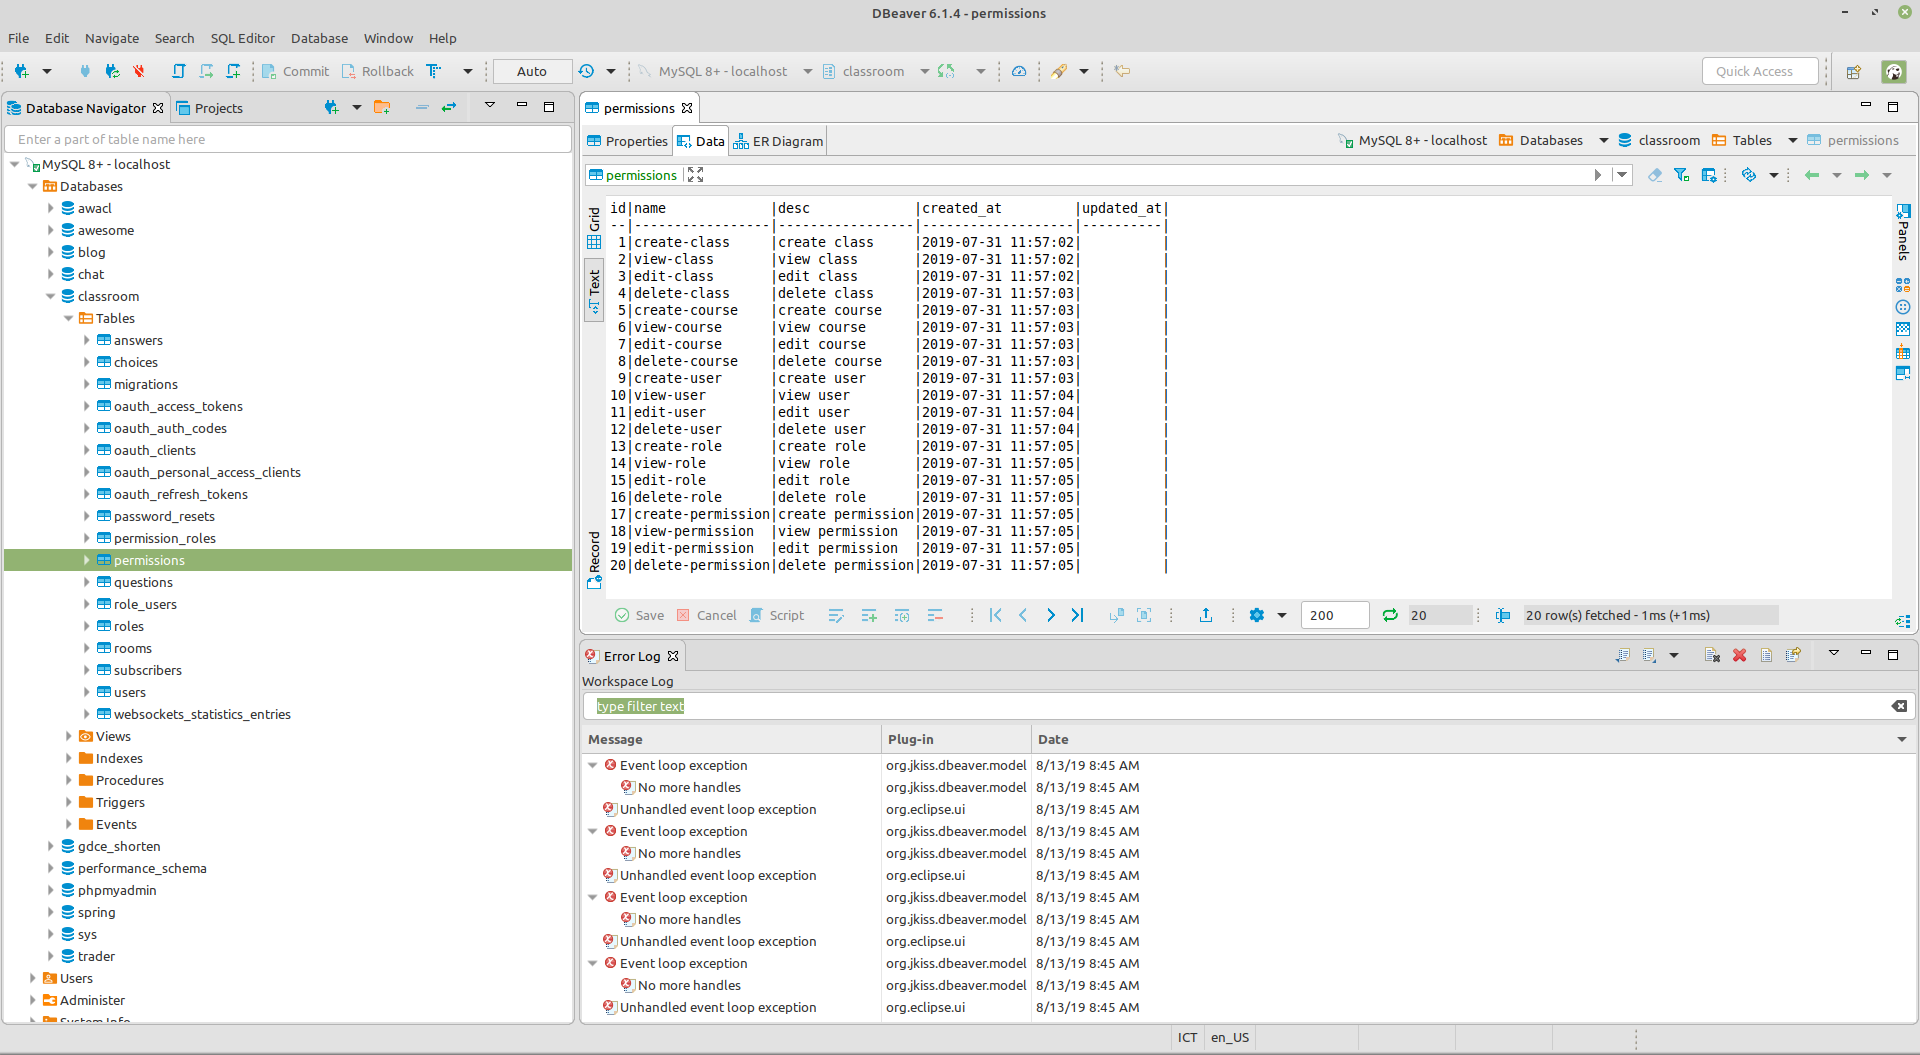Click the Disconnect red plug icon
This screenshot has height=1055, width=1920.
tap(139, 71)
